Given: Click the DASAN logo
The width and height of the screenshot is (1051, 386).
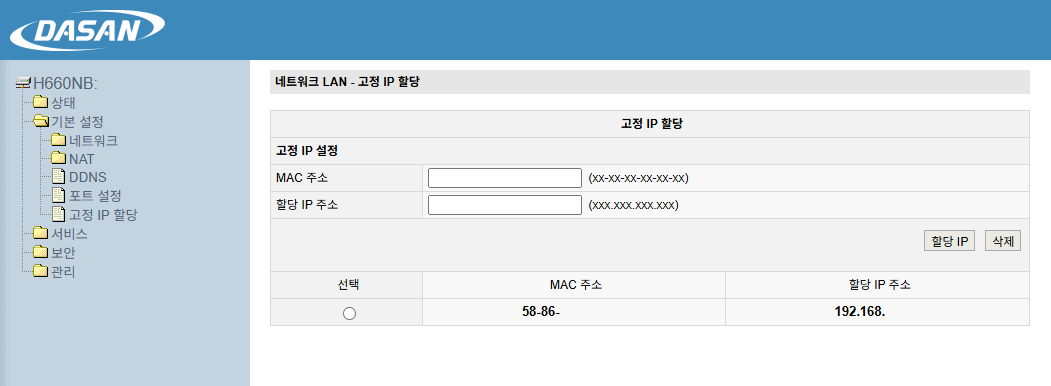Looking at the screenshot, I should point(88,29).
